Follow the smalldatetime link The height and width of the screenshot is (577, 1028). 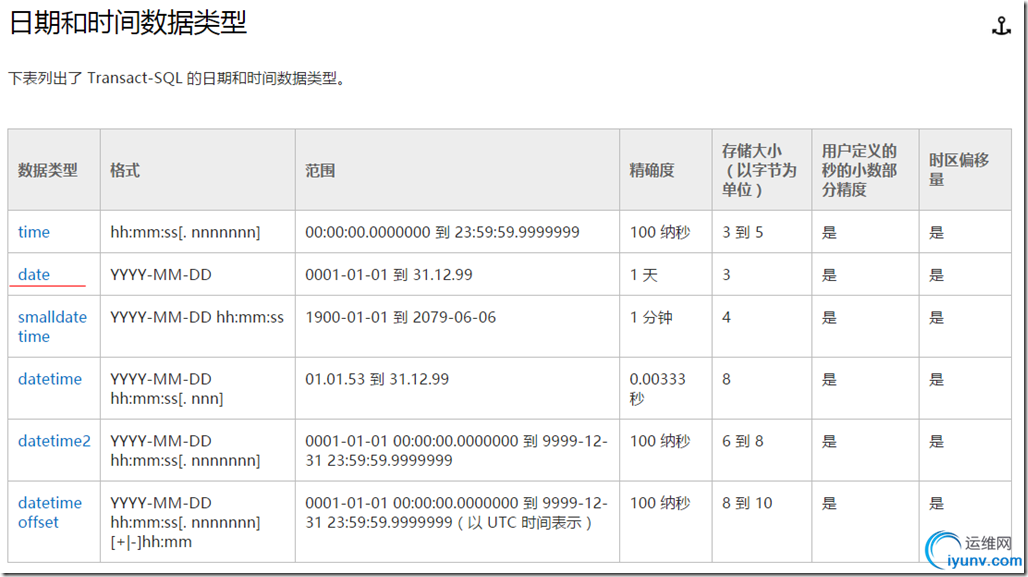point(52,326)
